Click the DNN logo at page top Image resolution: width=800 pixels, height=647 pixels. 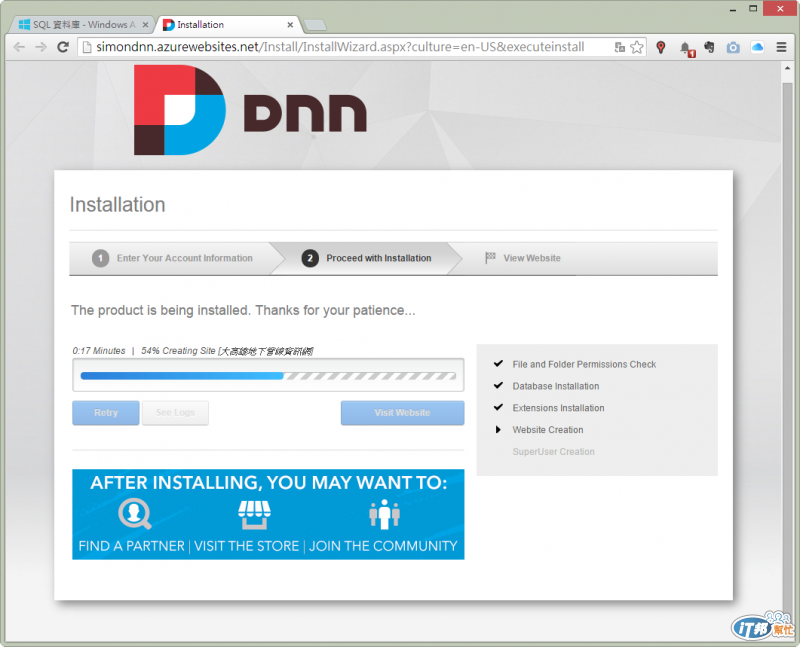250,110
